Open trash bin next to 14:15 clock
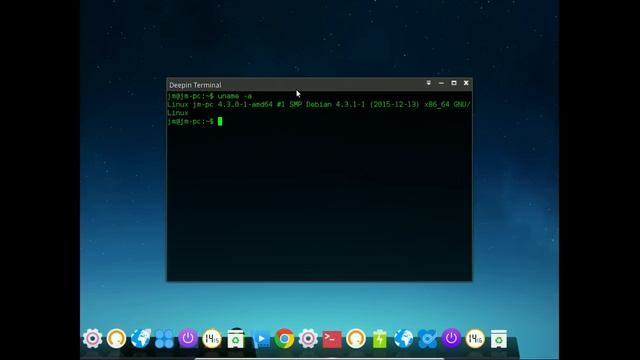Image resolution: width=640 pixels, height=360 pixels. click(x=236, y=338)
